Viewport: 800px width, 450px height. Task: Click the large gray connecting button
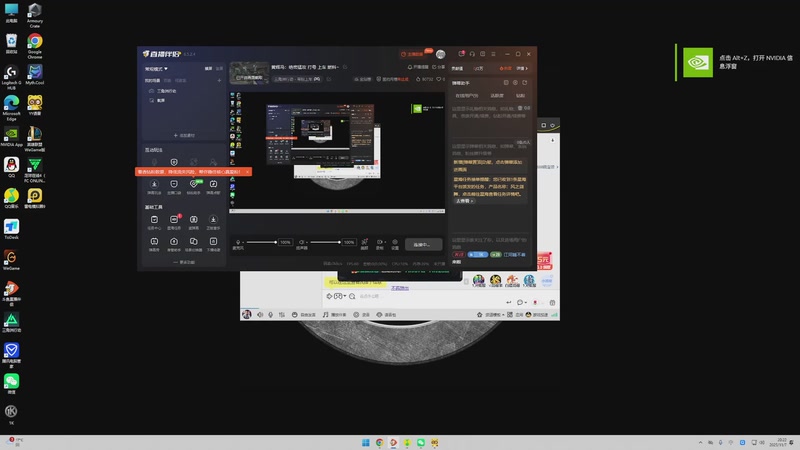pos(423,244)
